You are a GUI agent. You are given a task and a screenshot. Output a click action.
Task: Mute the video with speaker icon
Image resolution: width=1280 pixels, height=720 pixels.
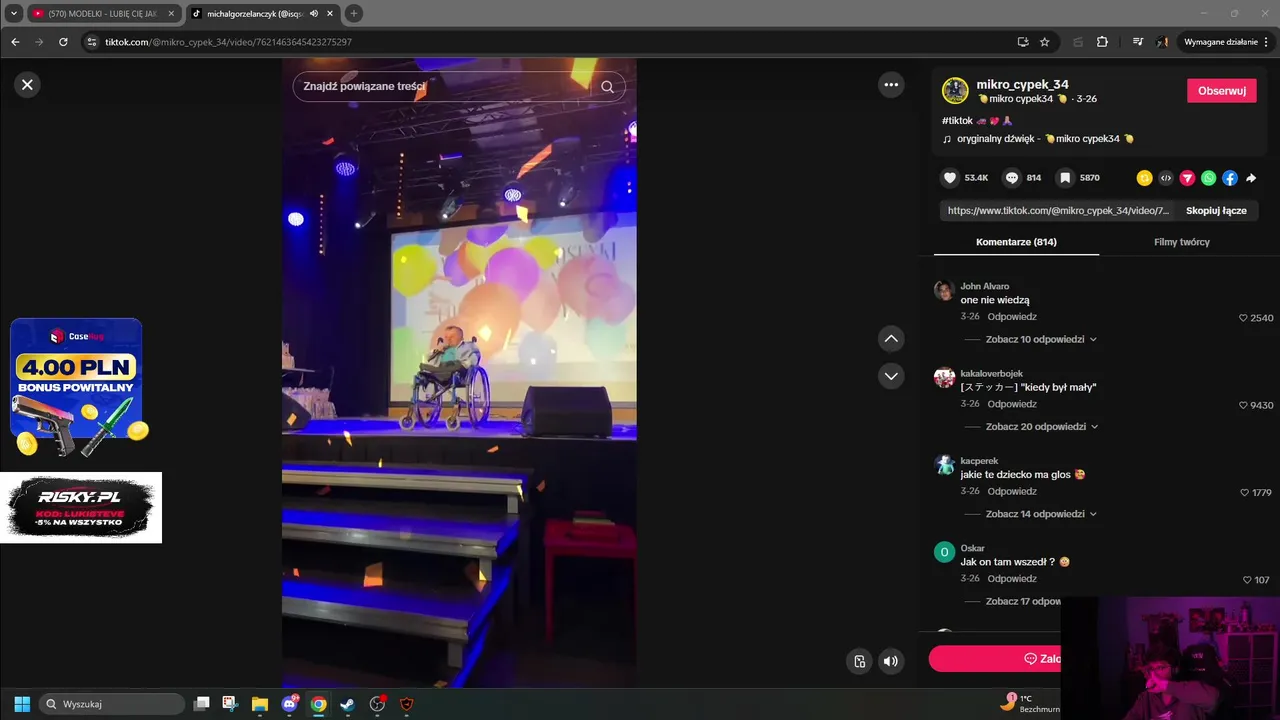pyautogui.click(x=890, y=661)
